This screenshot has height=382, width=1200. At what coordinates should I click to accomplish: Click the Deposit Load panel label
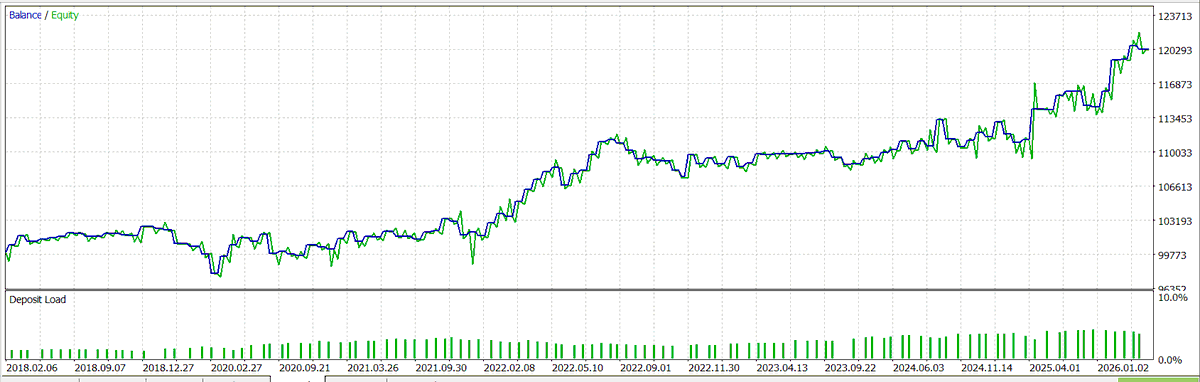38,299
